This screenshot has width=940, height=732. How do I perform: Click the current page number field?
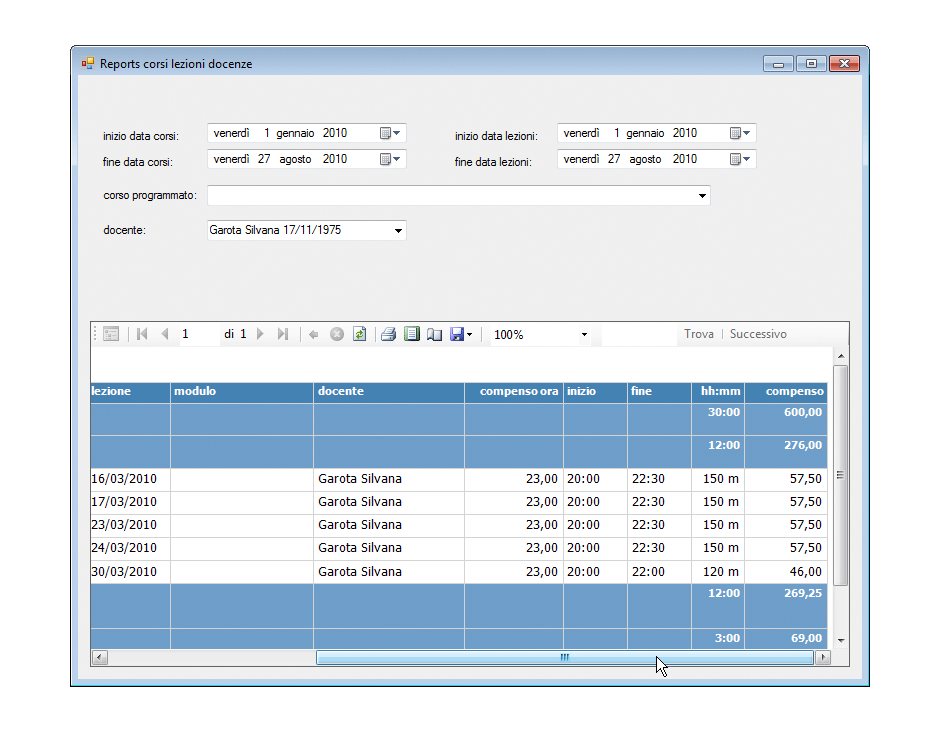(199, 334)
